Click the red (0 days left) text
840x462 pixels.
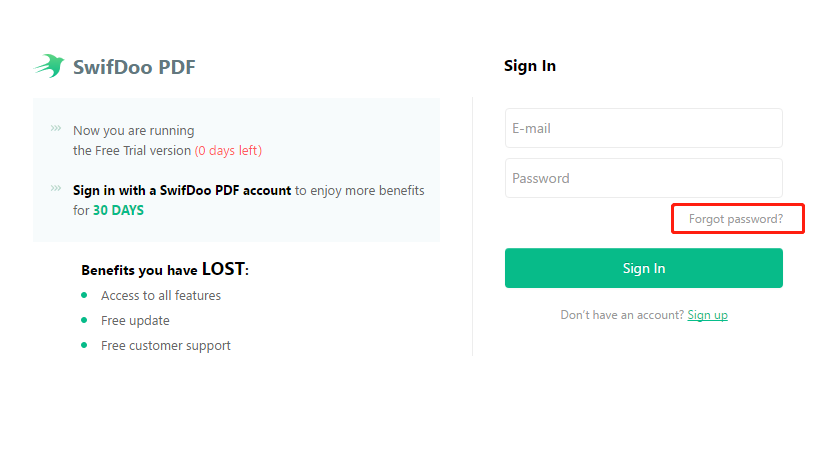[x=228, y=151]
